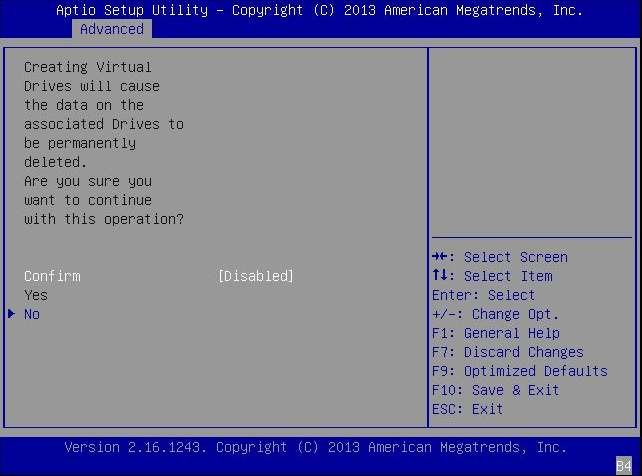Click the 'Enter: Select' help line
Viewport: 642px width, 476px height.
(483, 295)
